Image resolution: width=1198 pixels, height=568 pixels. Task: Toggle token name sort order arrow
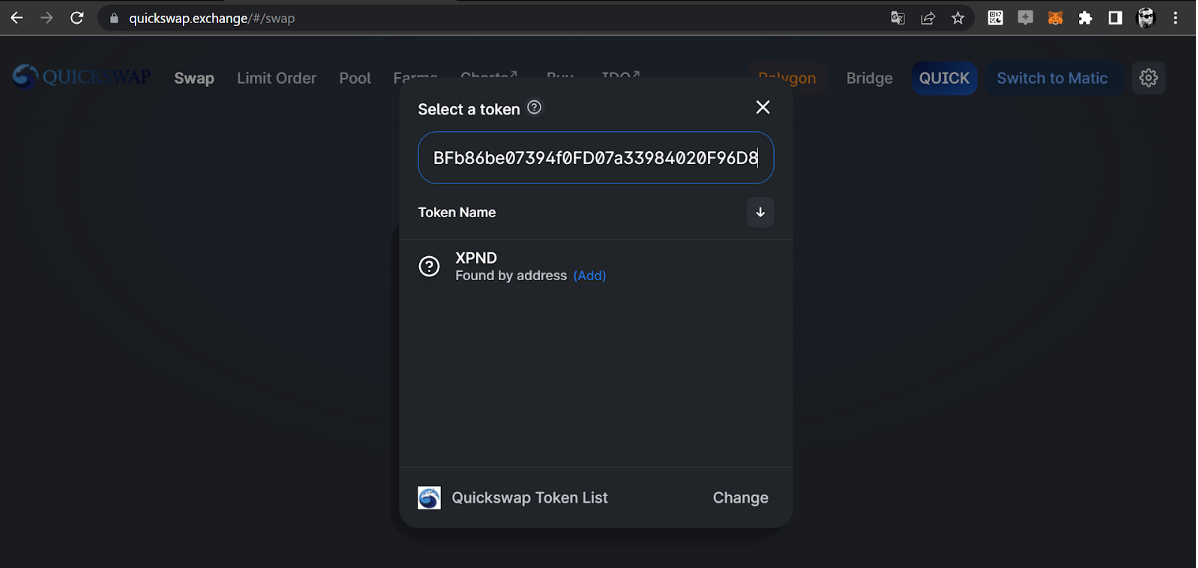tap(760, 213)
